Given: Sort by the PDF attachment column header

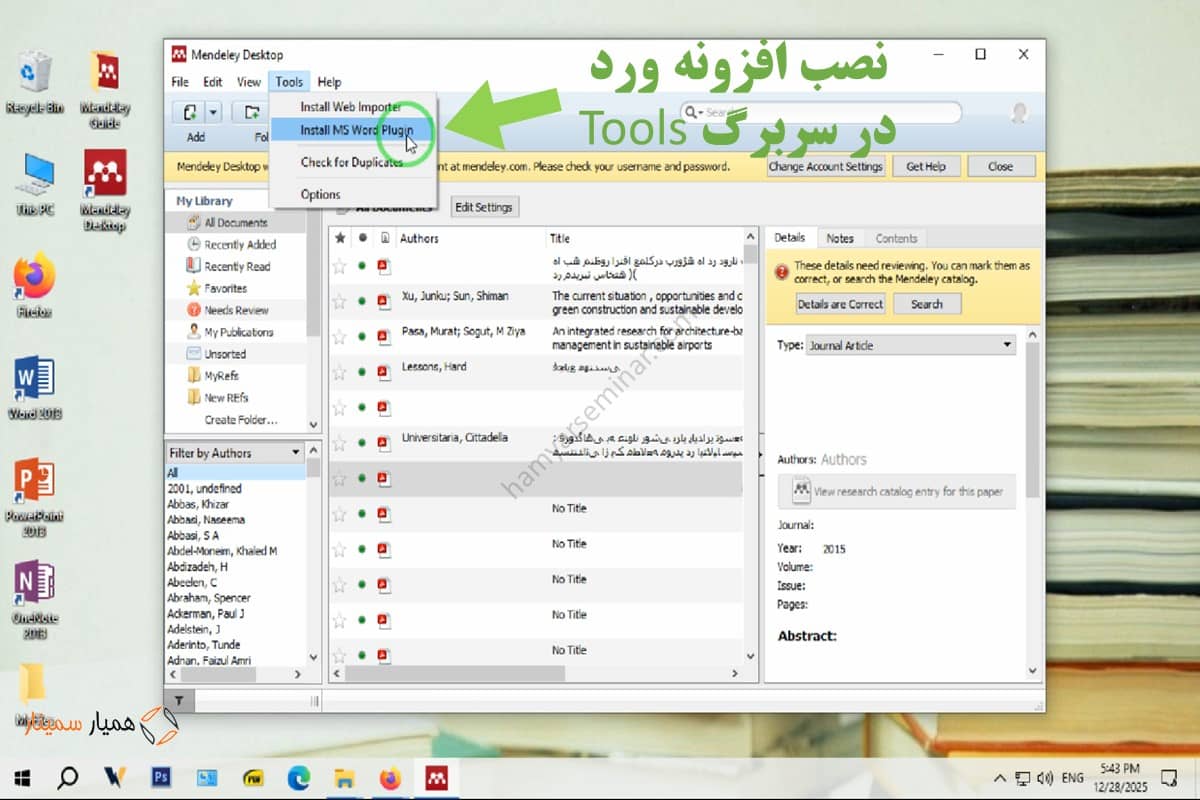Looking at the screenshot, I should point(384,238).
